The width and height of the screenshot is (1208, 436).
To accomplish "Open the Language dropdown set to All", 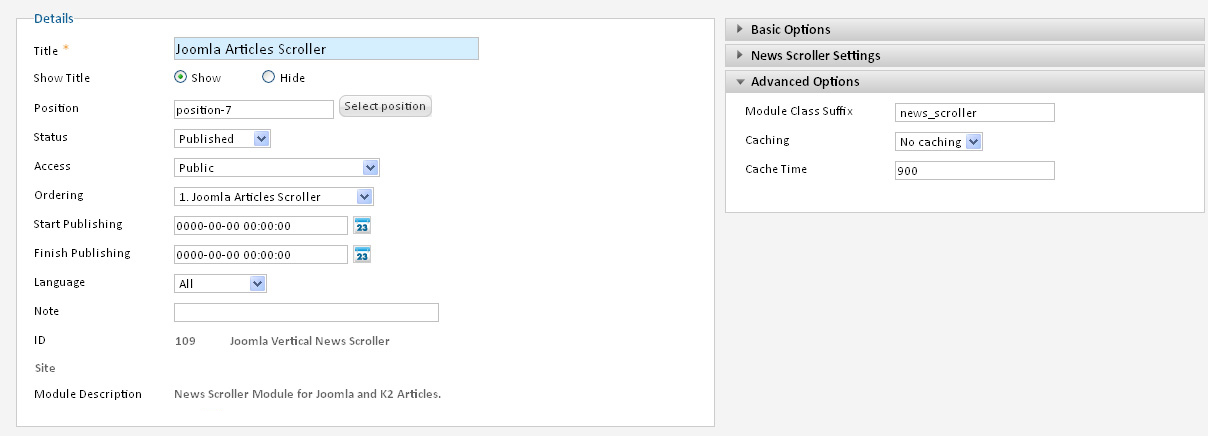I will click(x=221, y=284).
